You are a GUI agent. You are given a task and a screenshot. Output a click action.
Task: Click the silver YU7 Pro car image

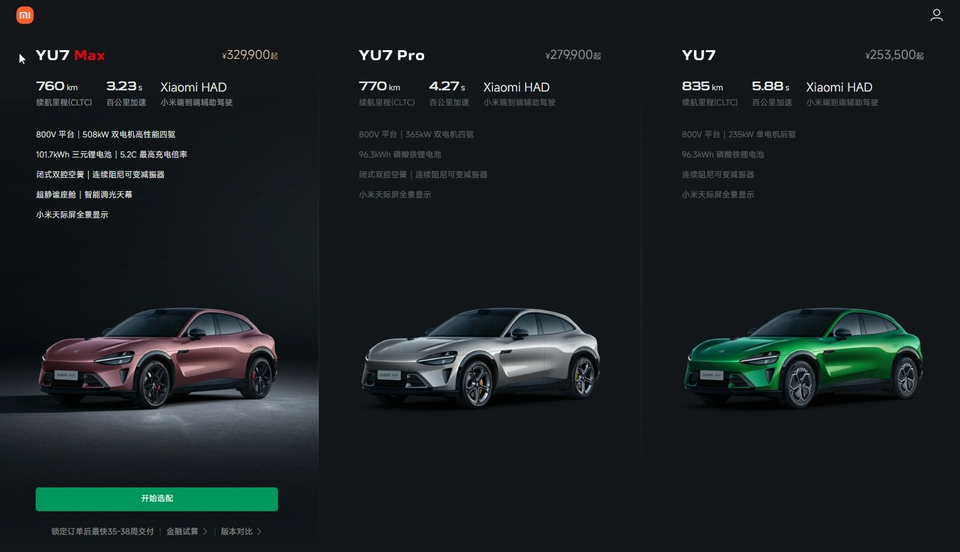point(481,358)
